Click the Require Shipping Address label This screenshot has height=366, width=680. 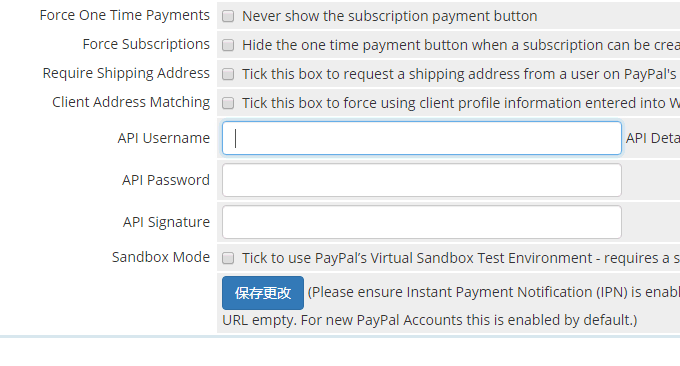[x=126, y=73]
